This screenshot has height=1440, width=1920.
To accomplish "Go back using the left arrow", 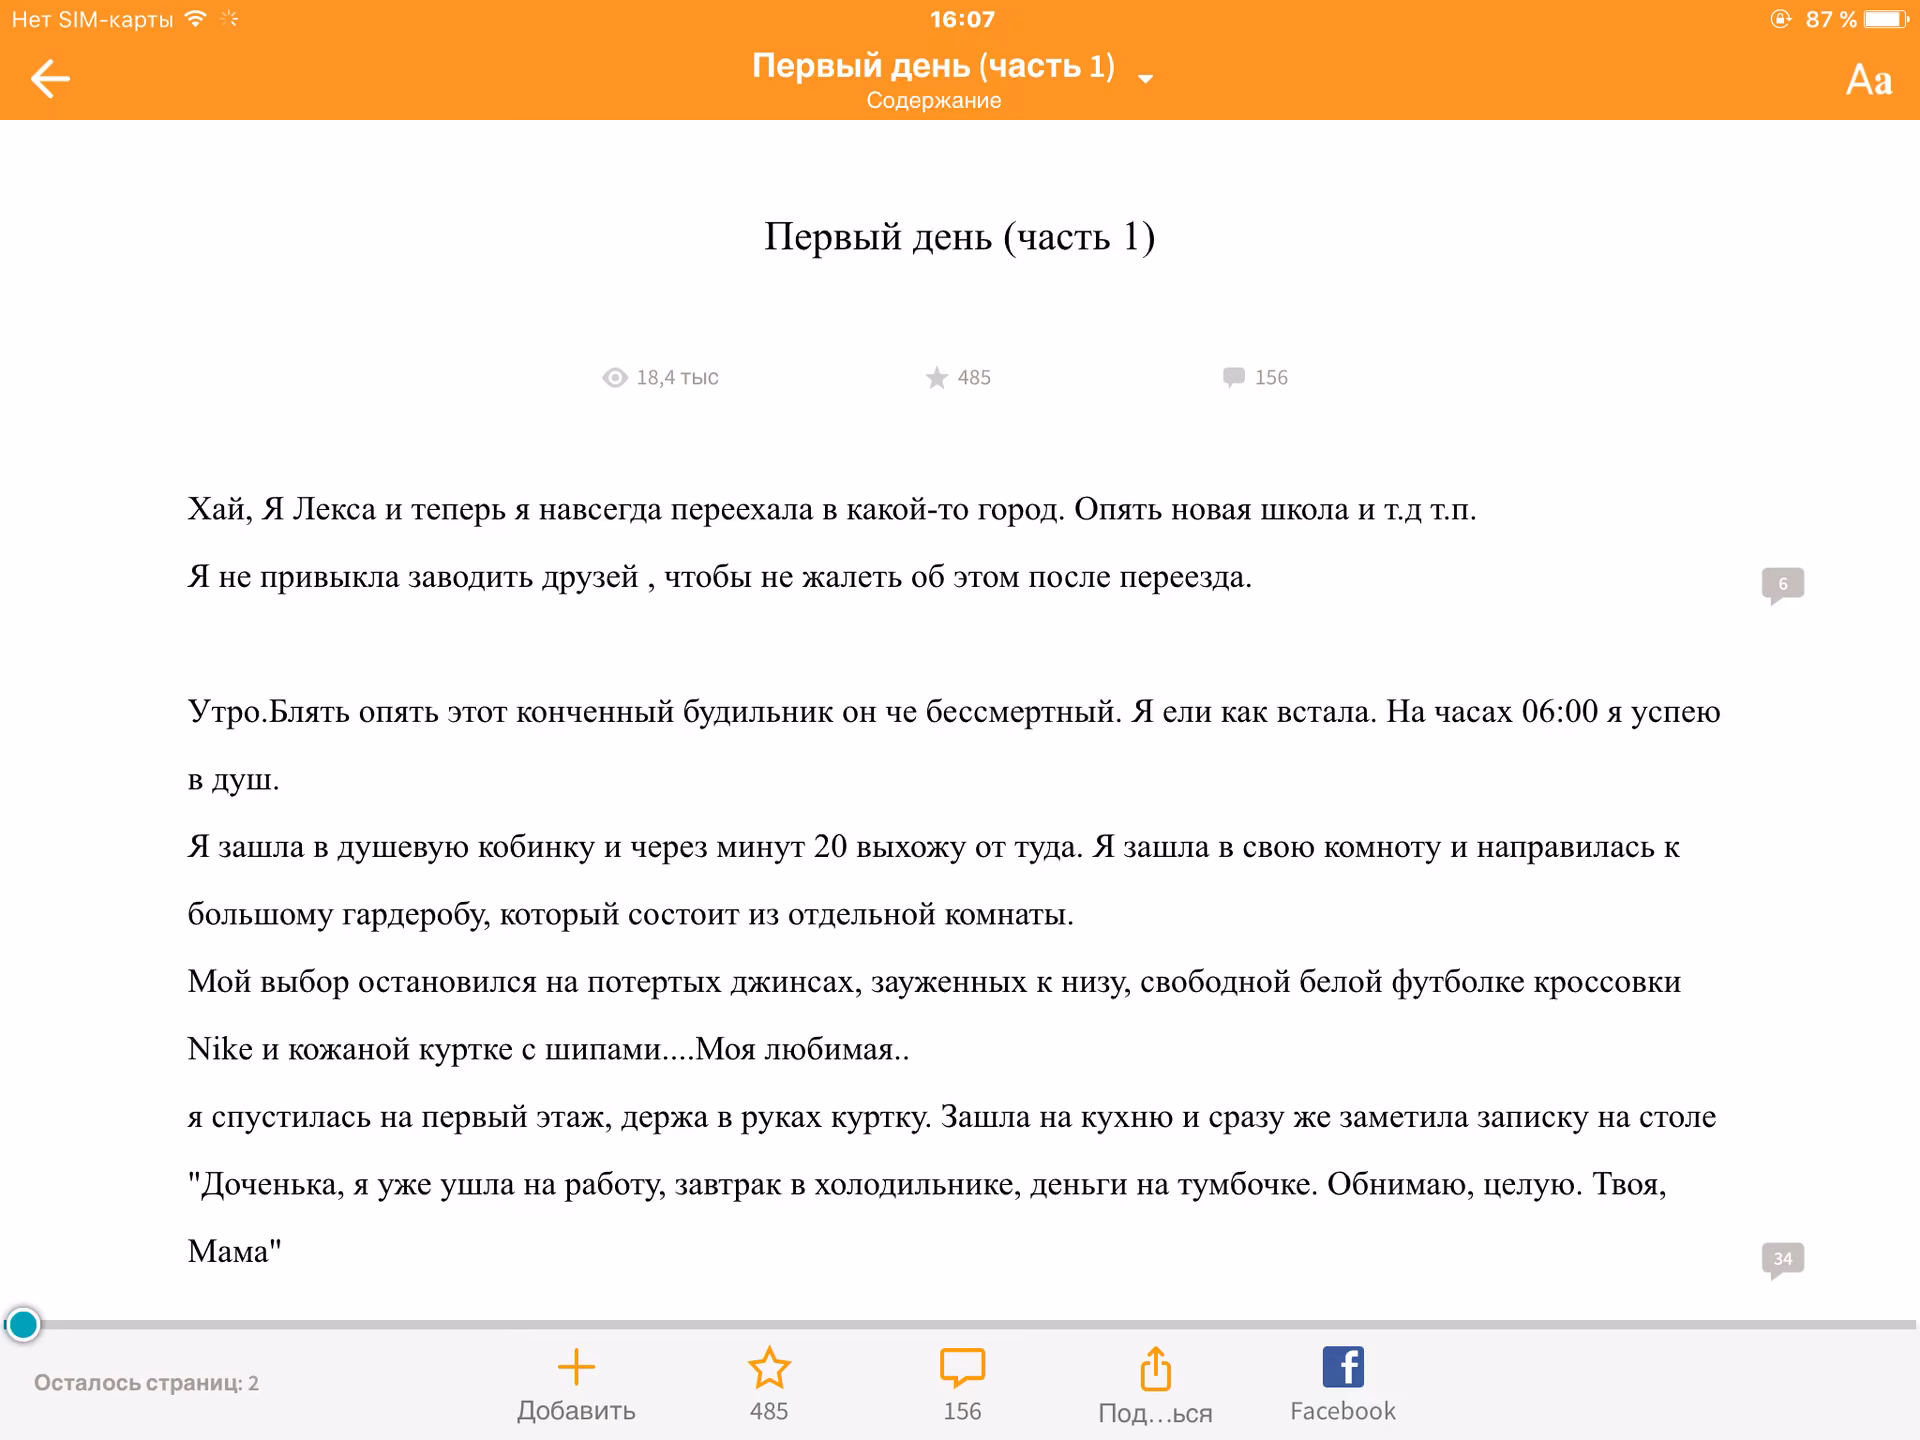I will click(x=50, y=79).
